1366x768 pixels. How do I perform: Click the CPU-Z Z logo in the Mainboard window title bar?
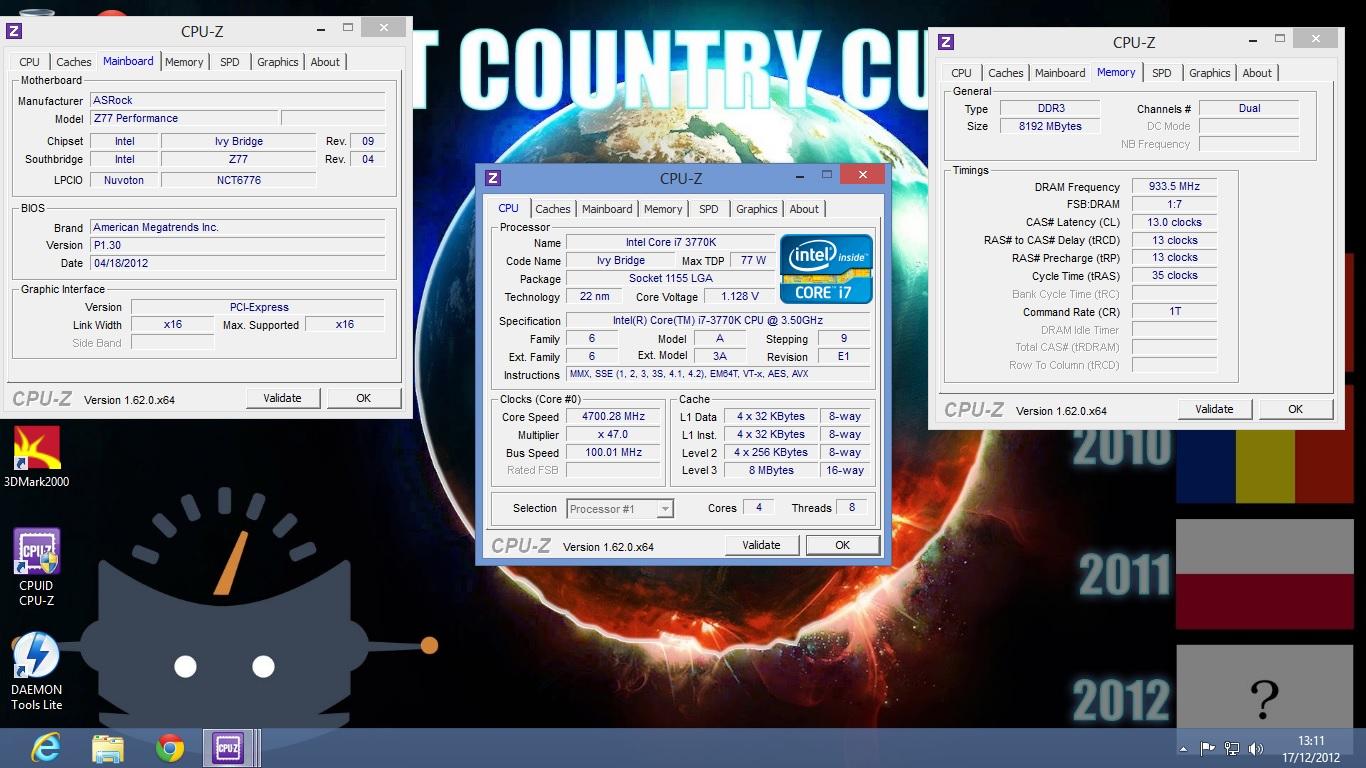tap(16, 32)
